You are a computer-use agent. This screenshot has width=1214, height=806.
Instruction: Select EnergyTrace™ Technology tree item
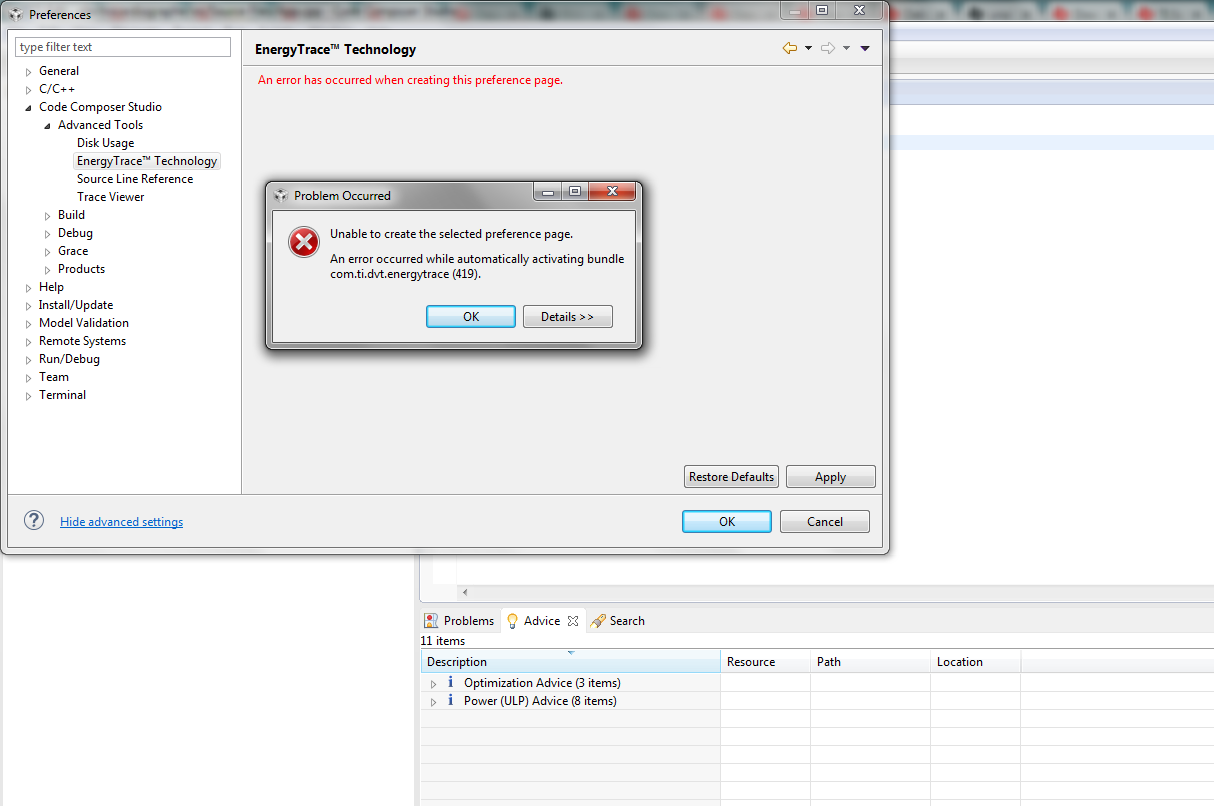pyautogui.click(x=147, y=161)
